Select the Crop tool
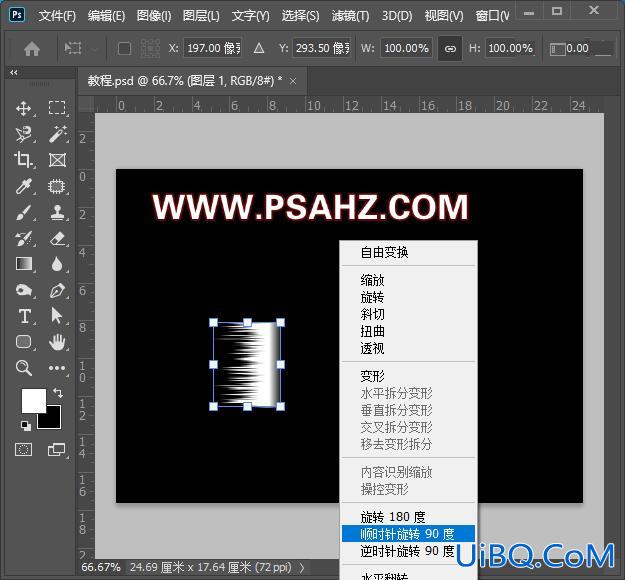The image size is (625, 580). pyautogui.click(x=24, y=160)
